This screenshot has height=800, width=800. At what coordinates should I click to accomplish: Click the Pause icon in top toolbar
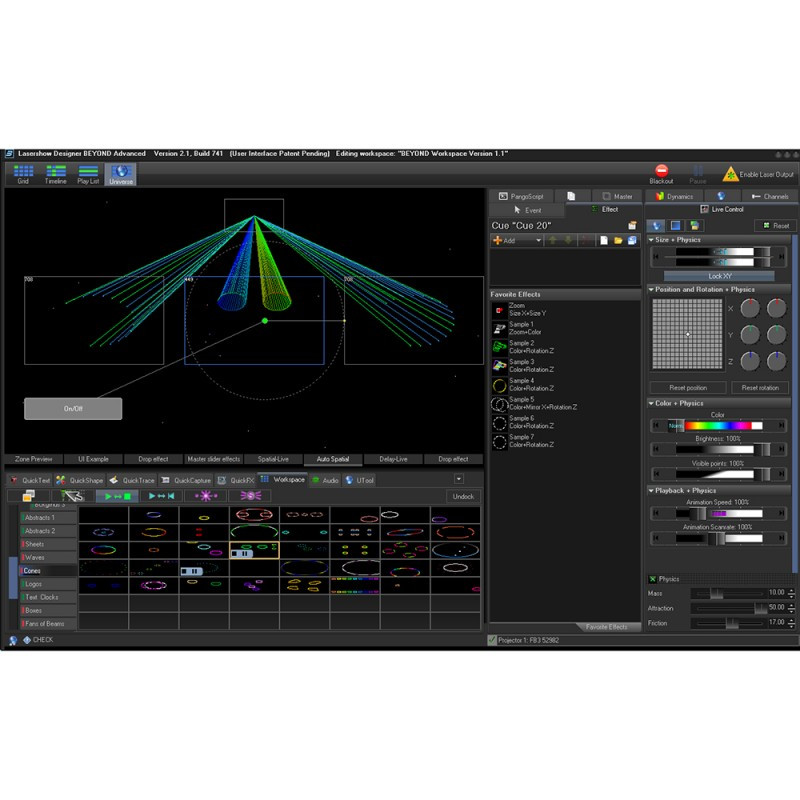[x=697, y=171]
